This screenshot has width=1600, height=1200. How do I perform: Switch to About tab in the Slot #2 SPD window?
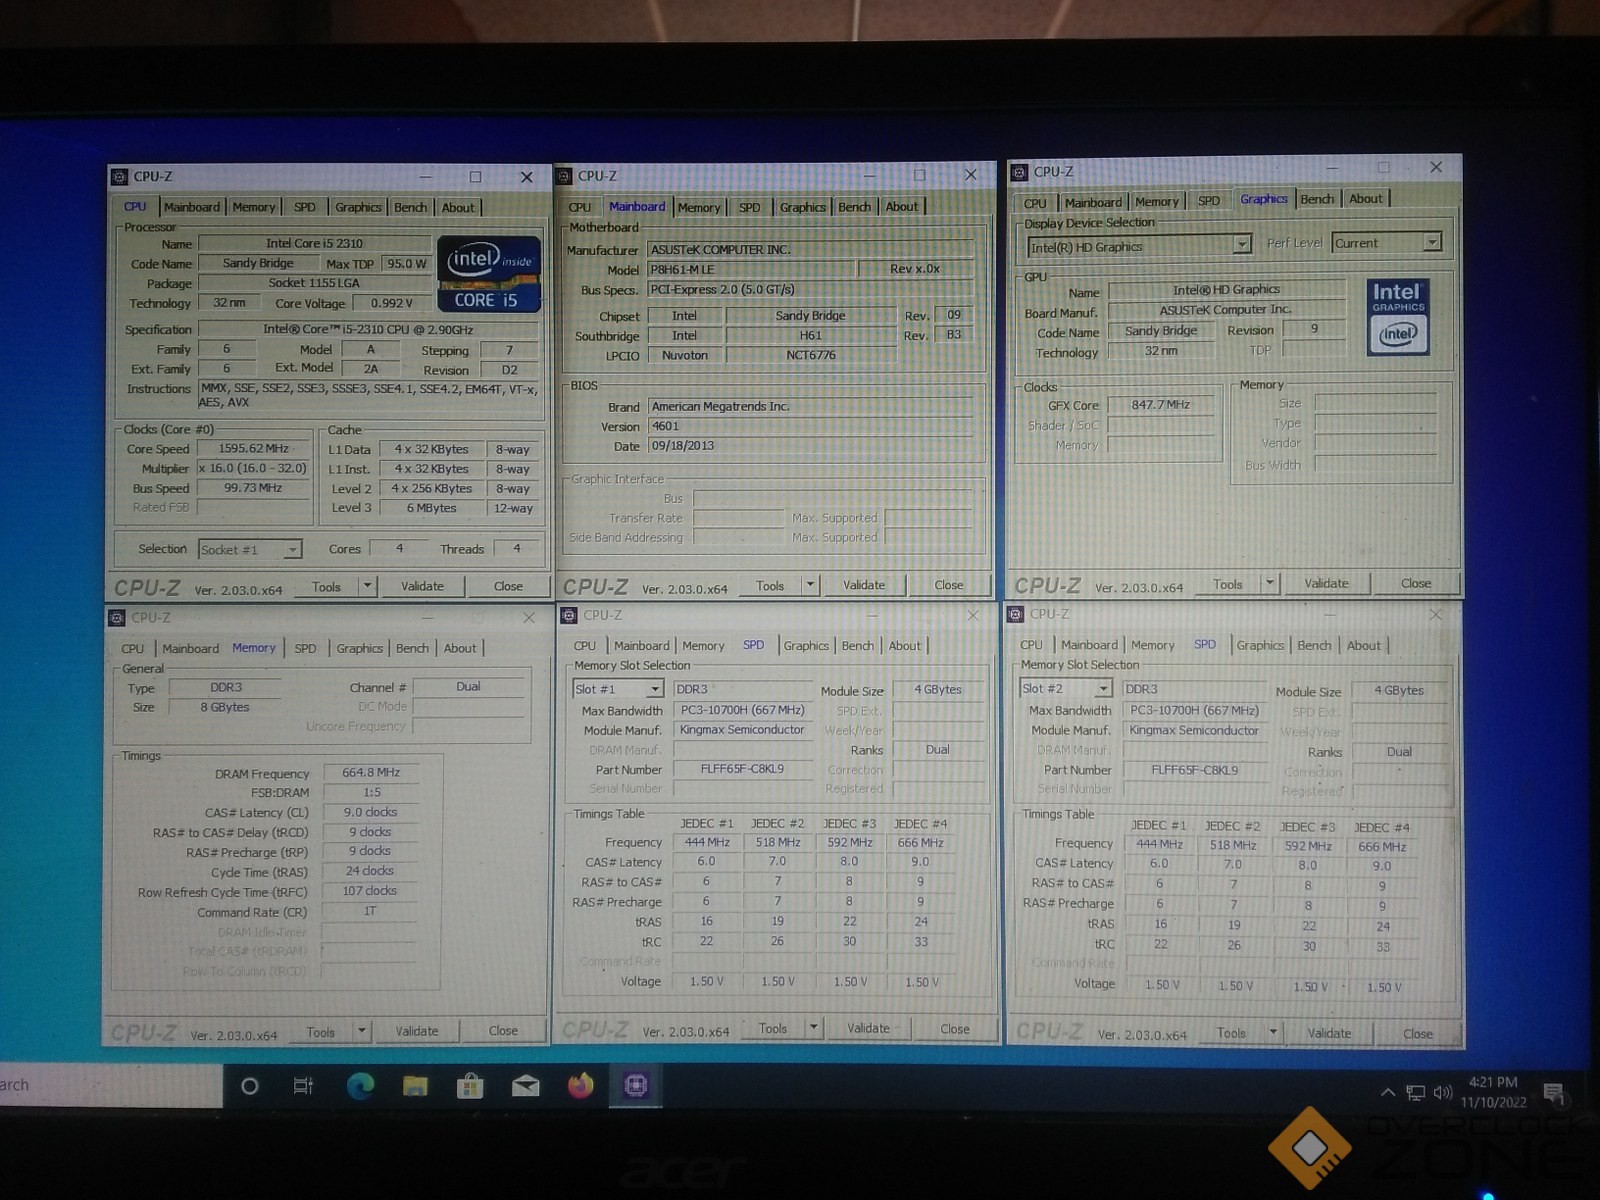1363,645
